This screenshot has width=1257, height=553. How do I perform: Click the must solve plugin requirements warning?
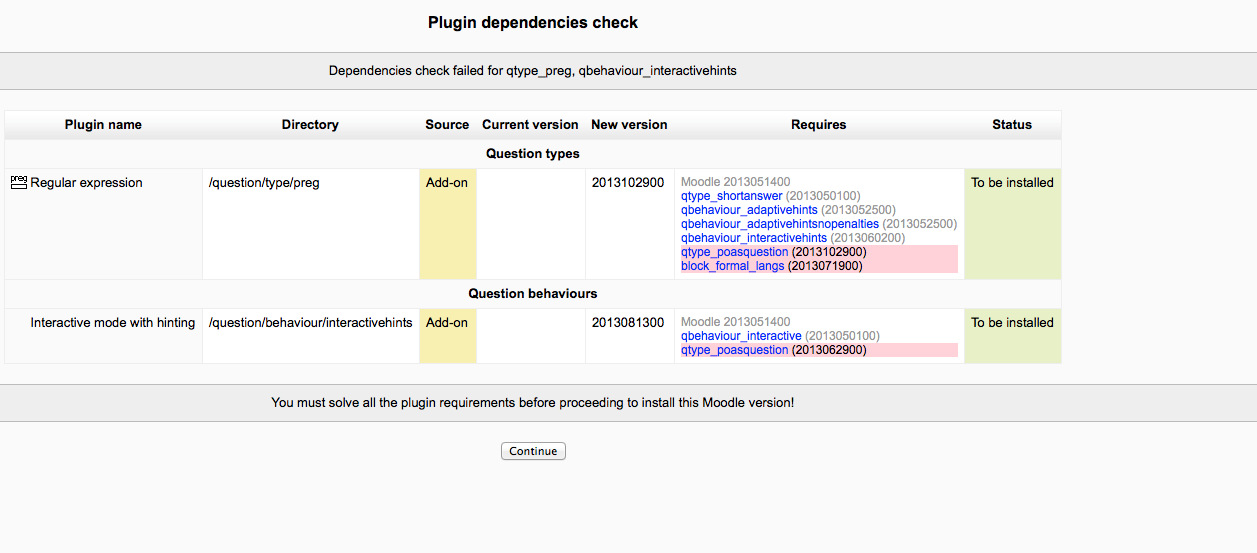tap(533, 402)
